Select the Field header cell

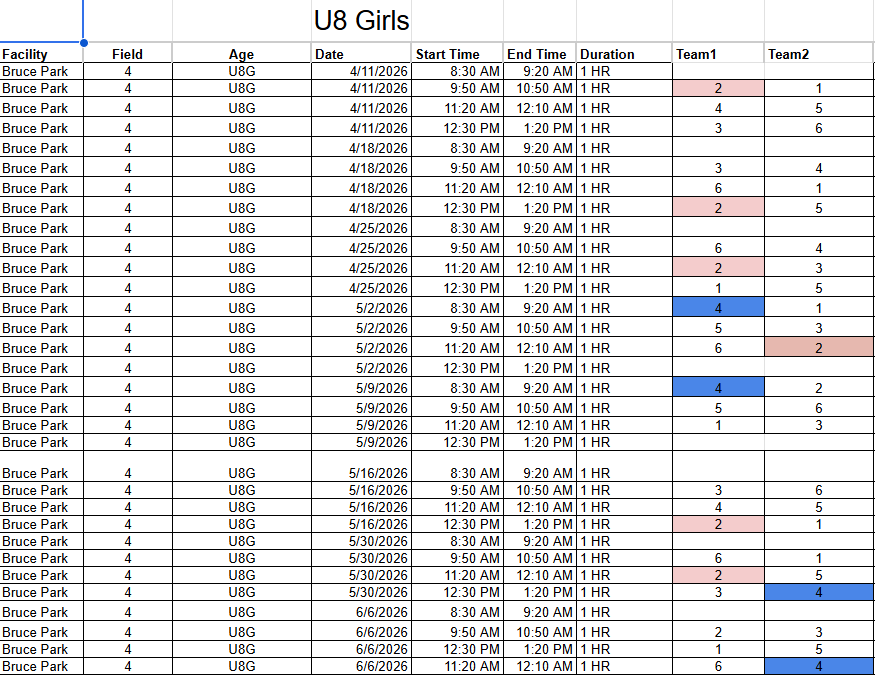[127, 54]
